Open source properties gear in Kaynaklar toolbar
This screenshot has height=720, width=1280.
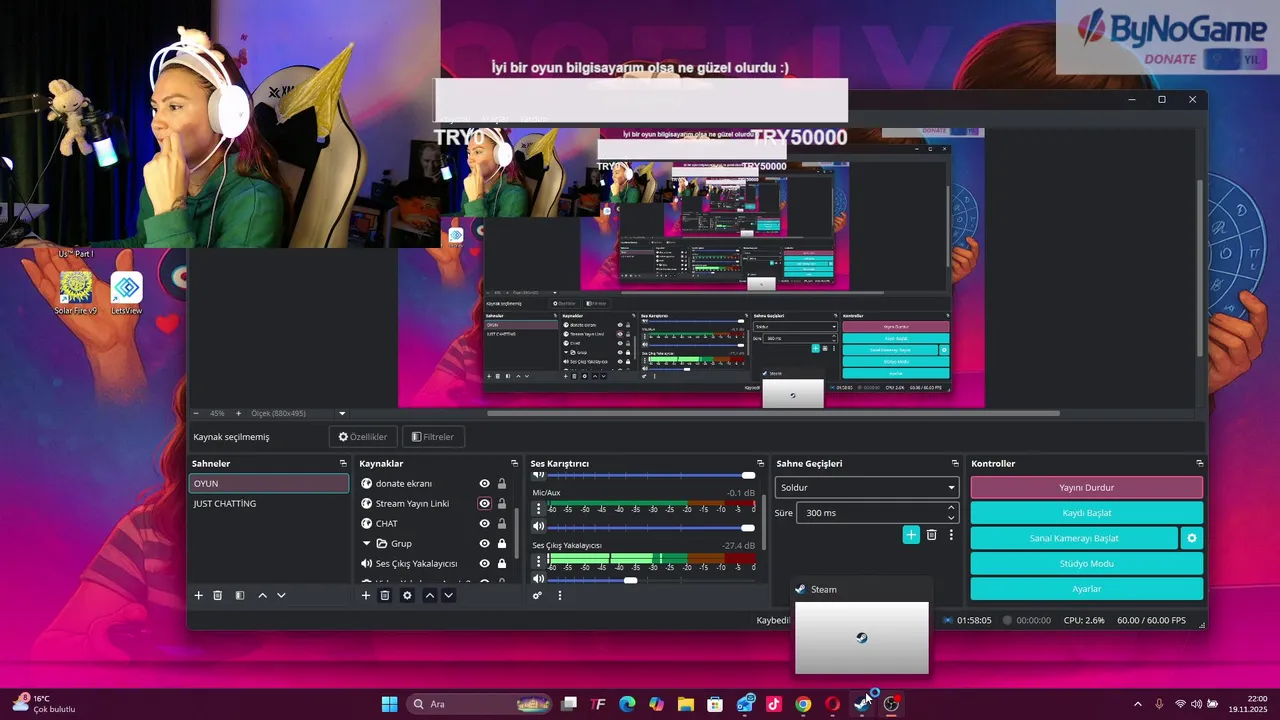tap(407, 595)
